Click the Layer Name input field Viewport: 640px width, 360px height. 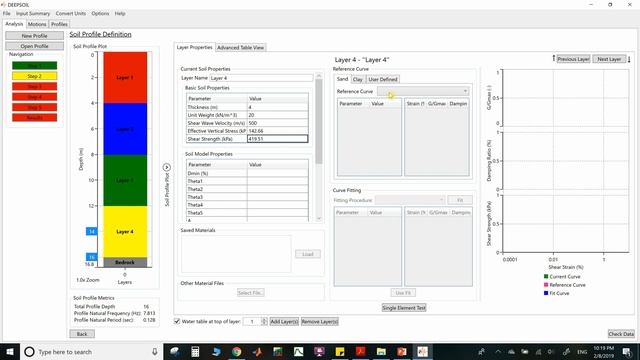coord(261,78)
